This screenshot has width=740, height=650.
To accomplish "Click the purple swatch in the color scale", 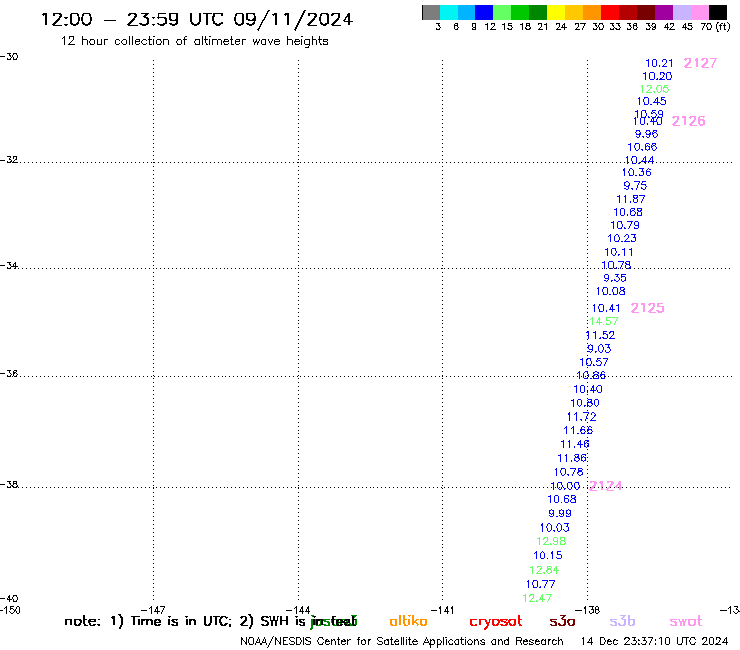I will click(664, 12).
